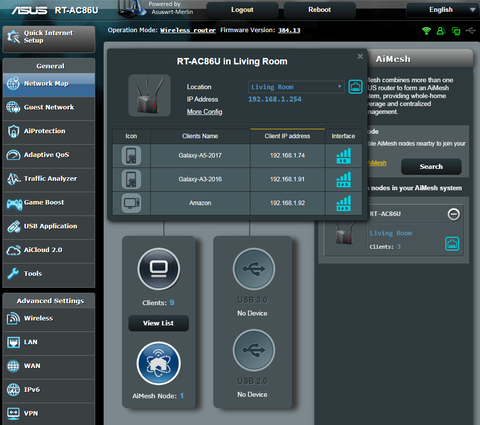Image resolution: width=480 pixels, height=425 pixels.
Task: Open Traffic Analyzer
Action: pos(49,179)
